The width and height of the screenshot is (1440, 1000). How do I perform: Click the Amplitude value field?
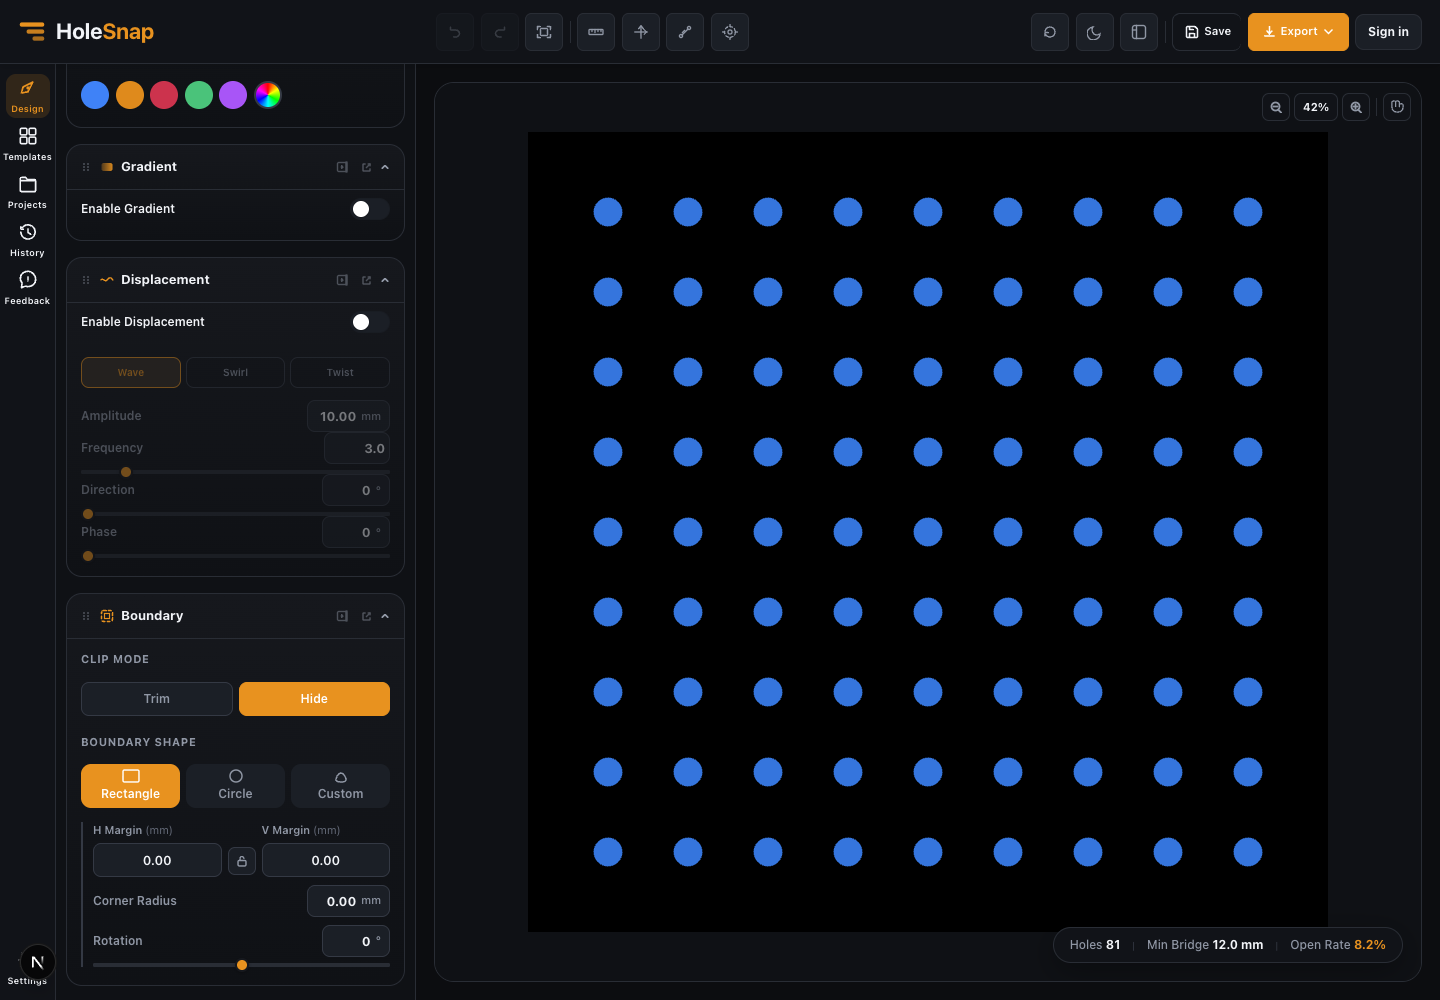tap(348, 416)
